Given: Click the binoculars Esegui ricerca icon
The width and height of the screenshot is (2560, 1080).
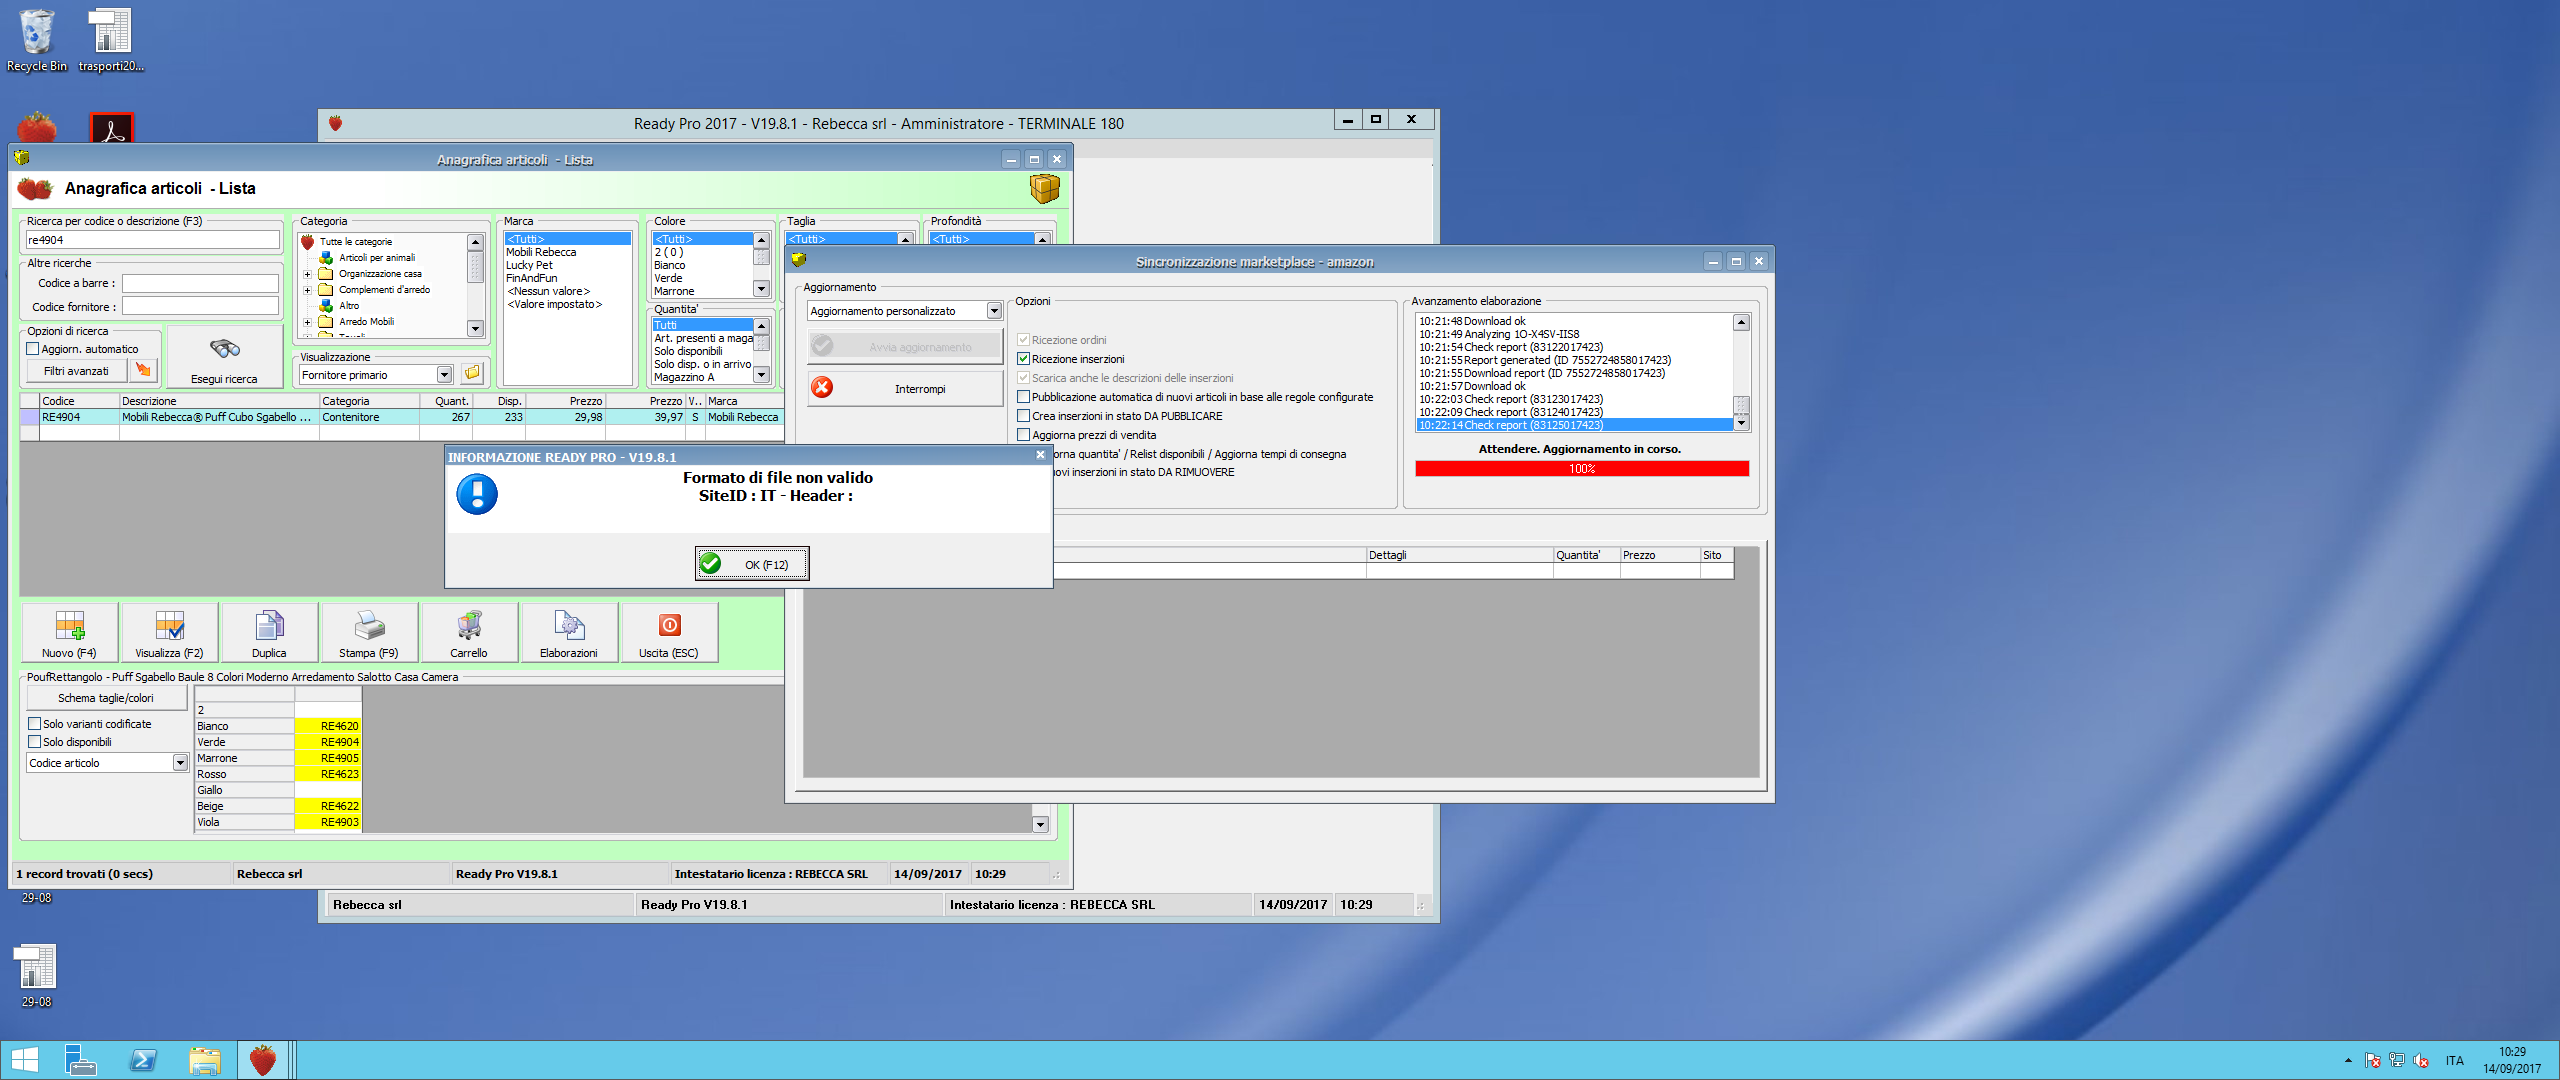Looking at the screenshot, I should point(224,349).
